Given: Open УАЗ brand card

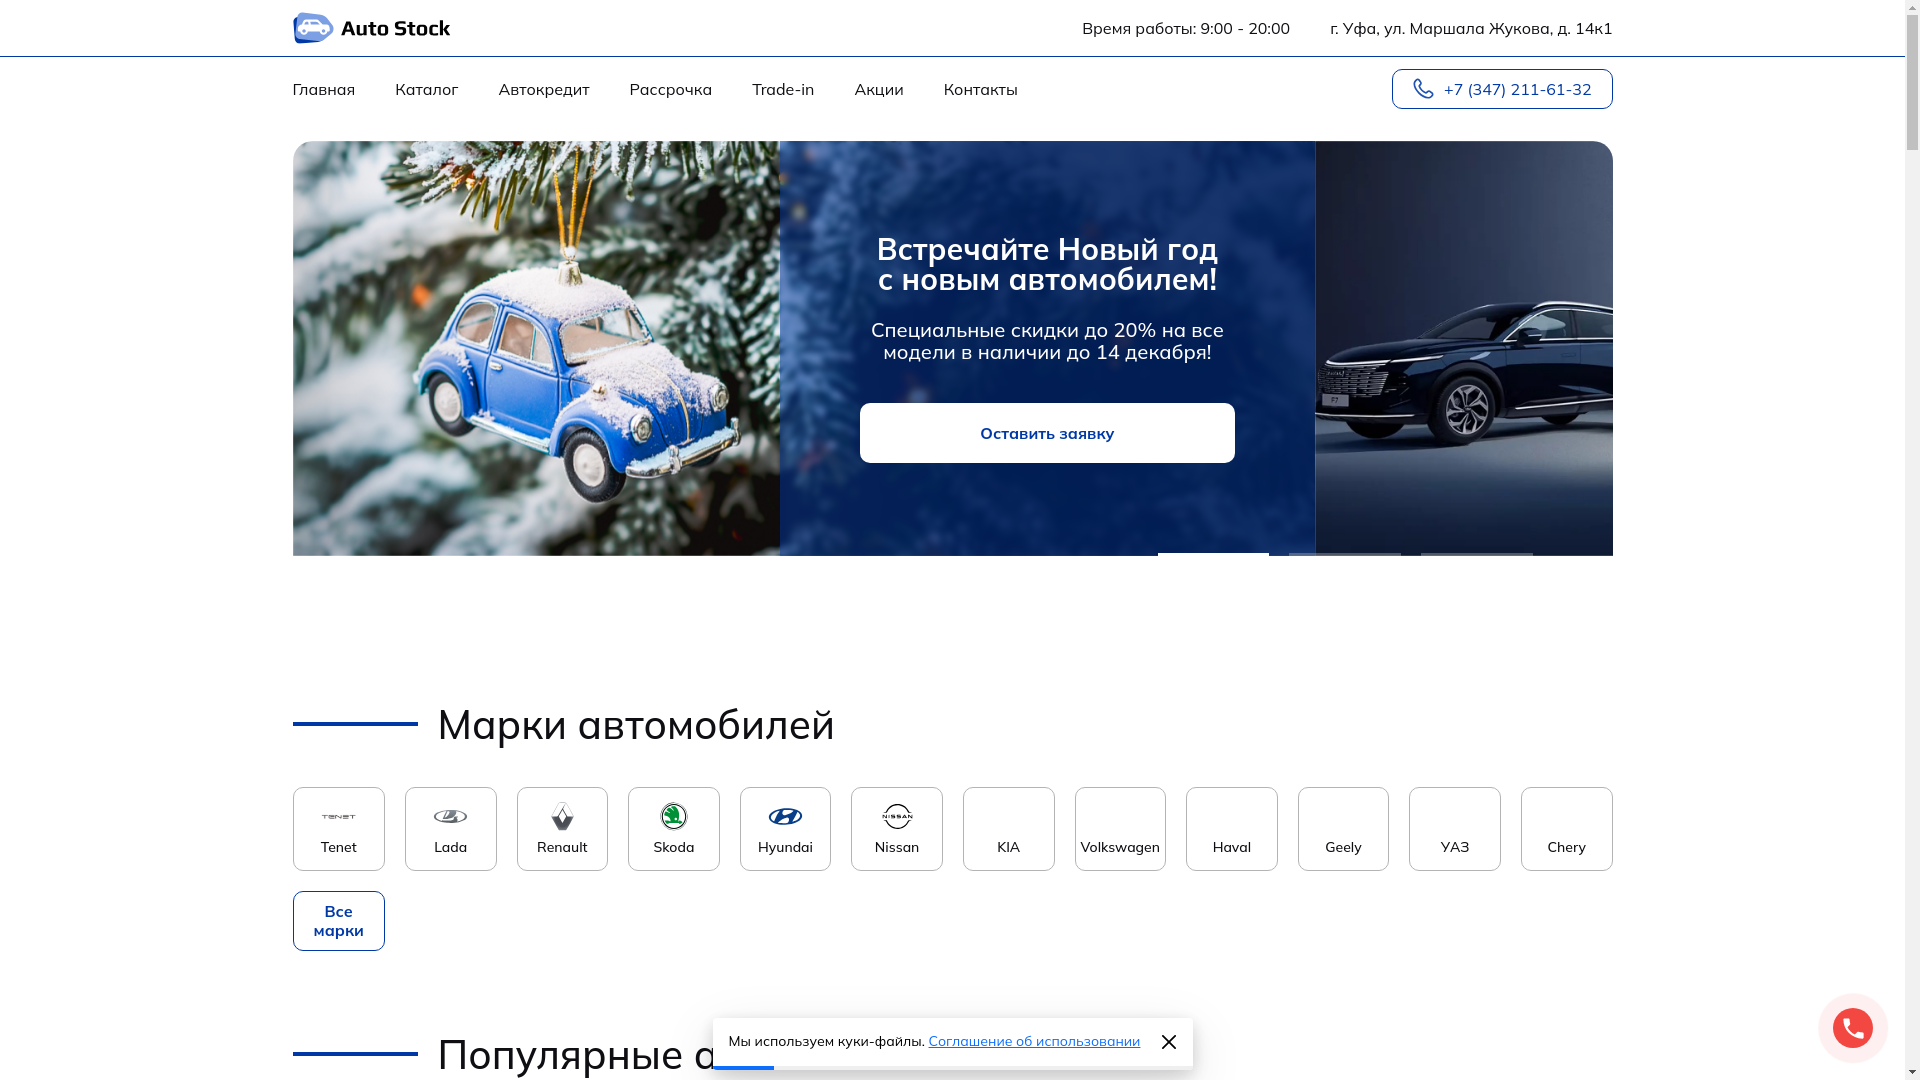Looking at the screenshot, I should [x=1455, y=829].
